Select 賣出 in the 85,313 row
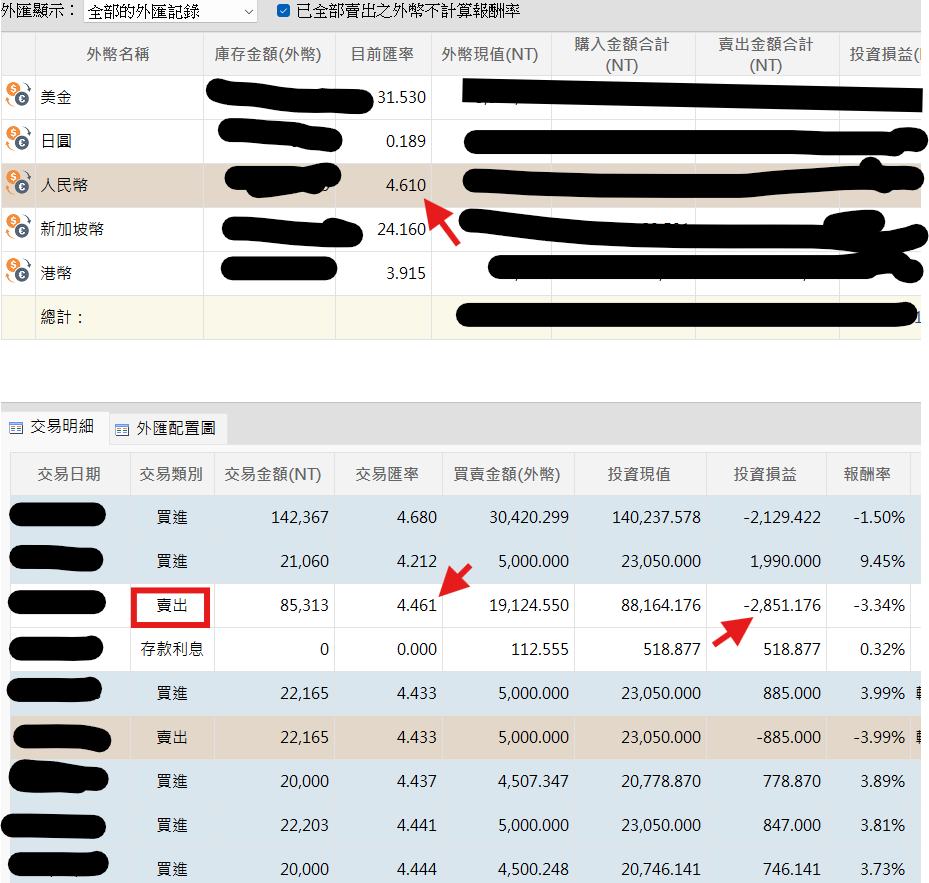The width and height of the screenshot is (929, 883). [171, 606]
